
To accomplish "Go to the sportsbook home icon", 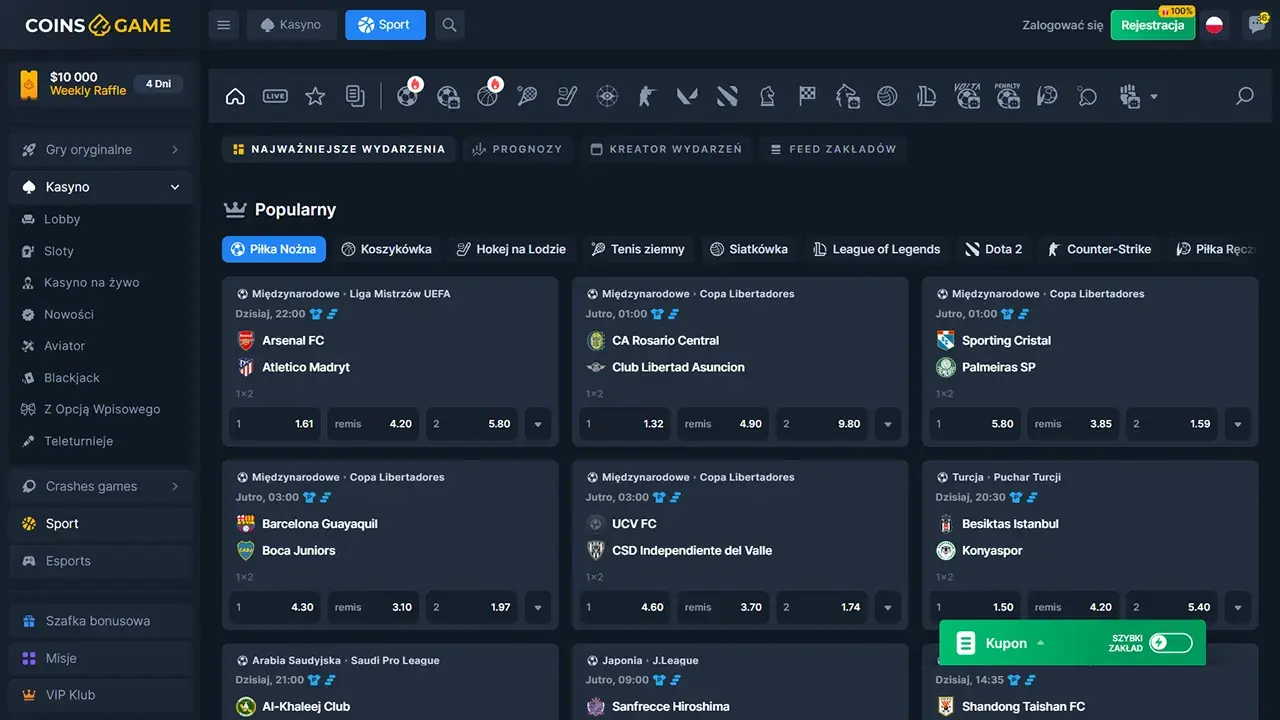I will click(235, 96).
